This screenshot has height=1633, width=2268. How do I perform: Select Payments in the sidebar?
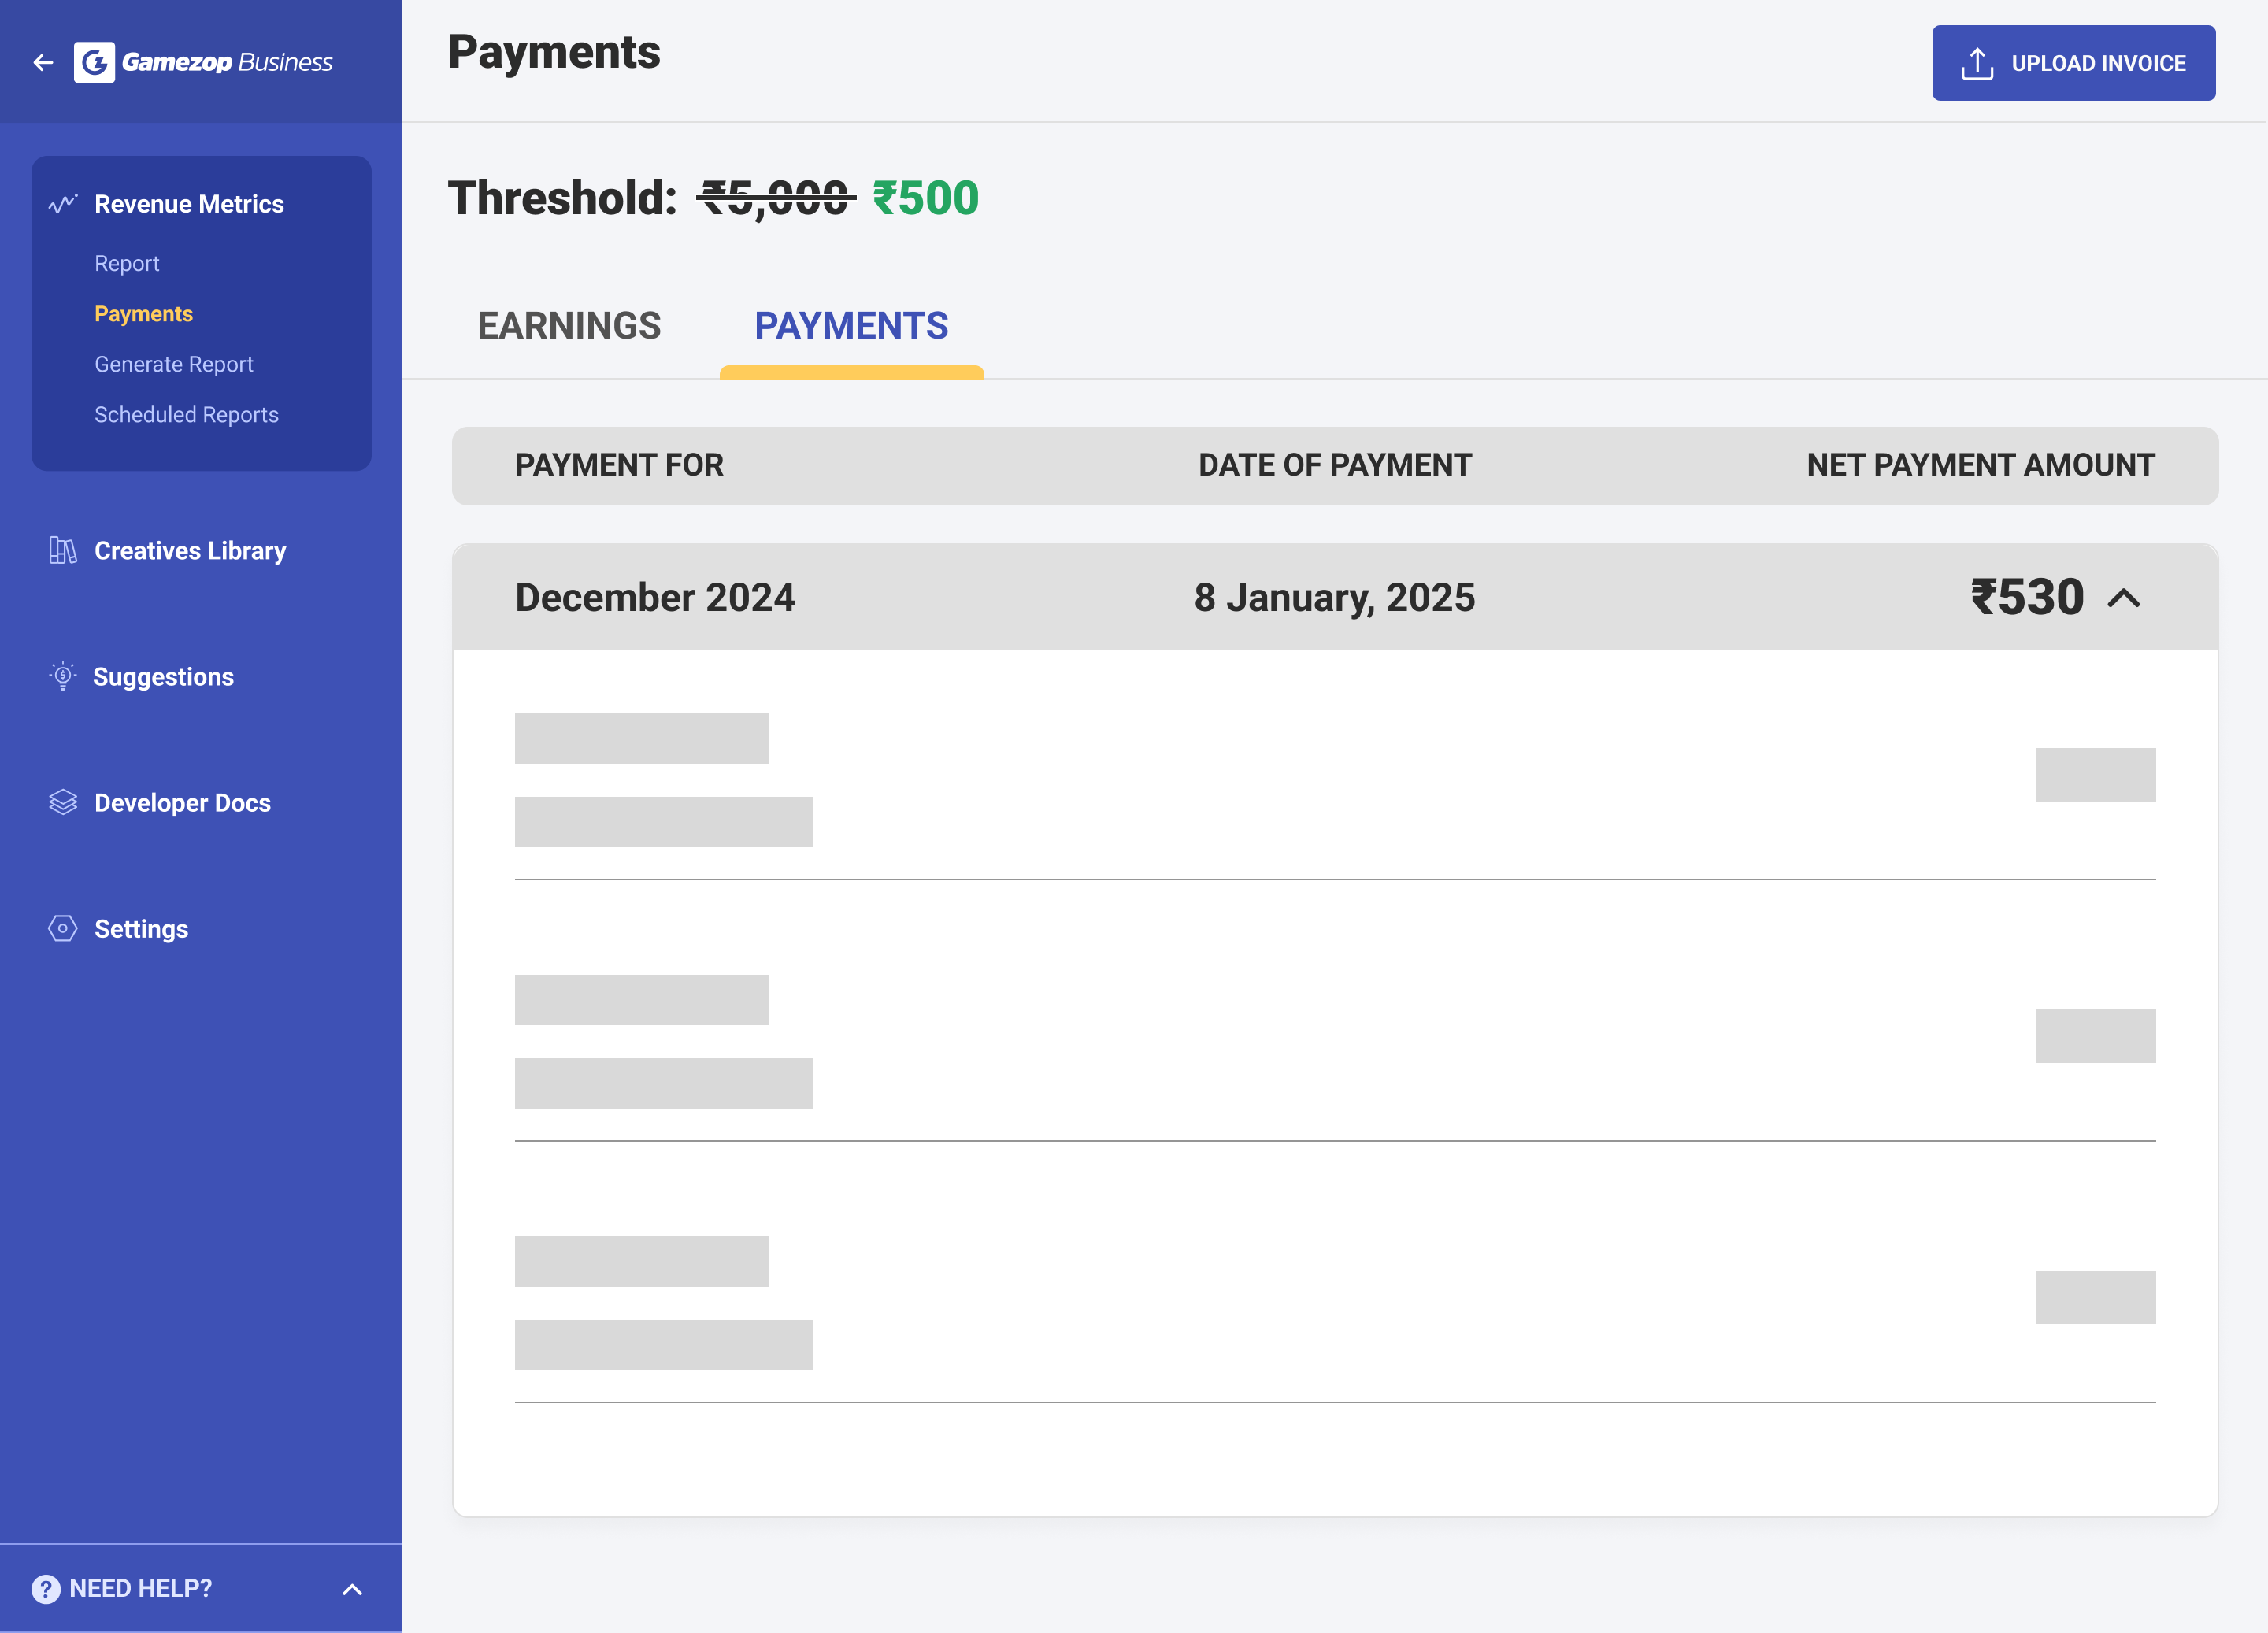click(144, 314)
